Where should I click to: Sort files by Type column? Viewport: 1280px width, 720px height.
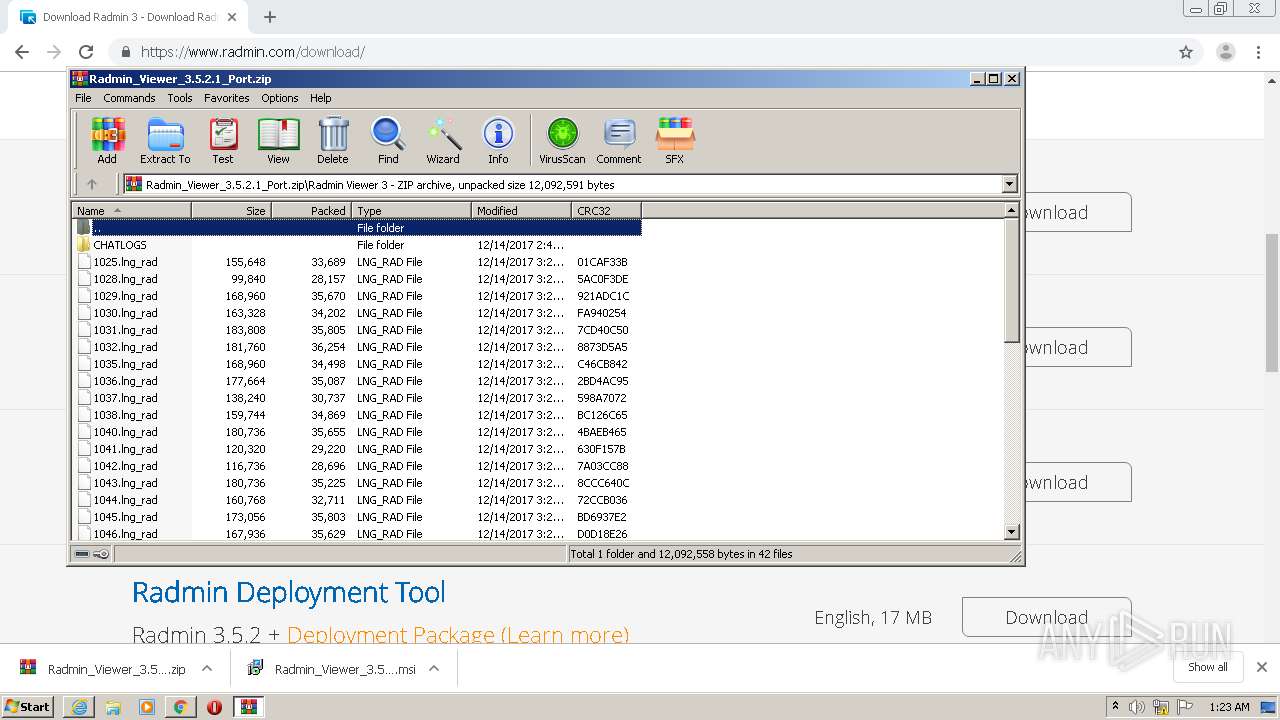click(x=411, y=210)
